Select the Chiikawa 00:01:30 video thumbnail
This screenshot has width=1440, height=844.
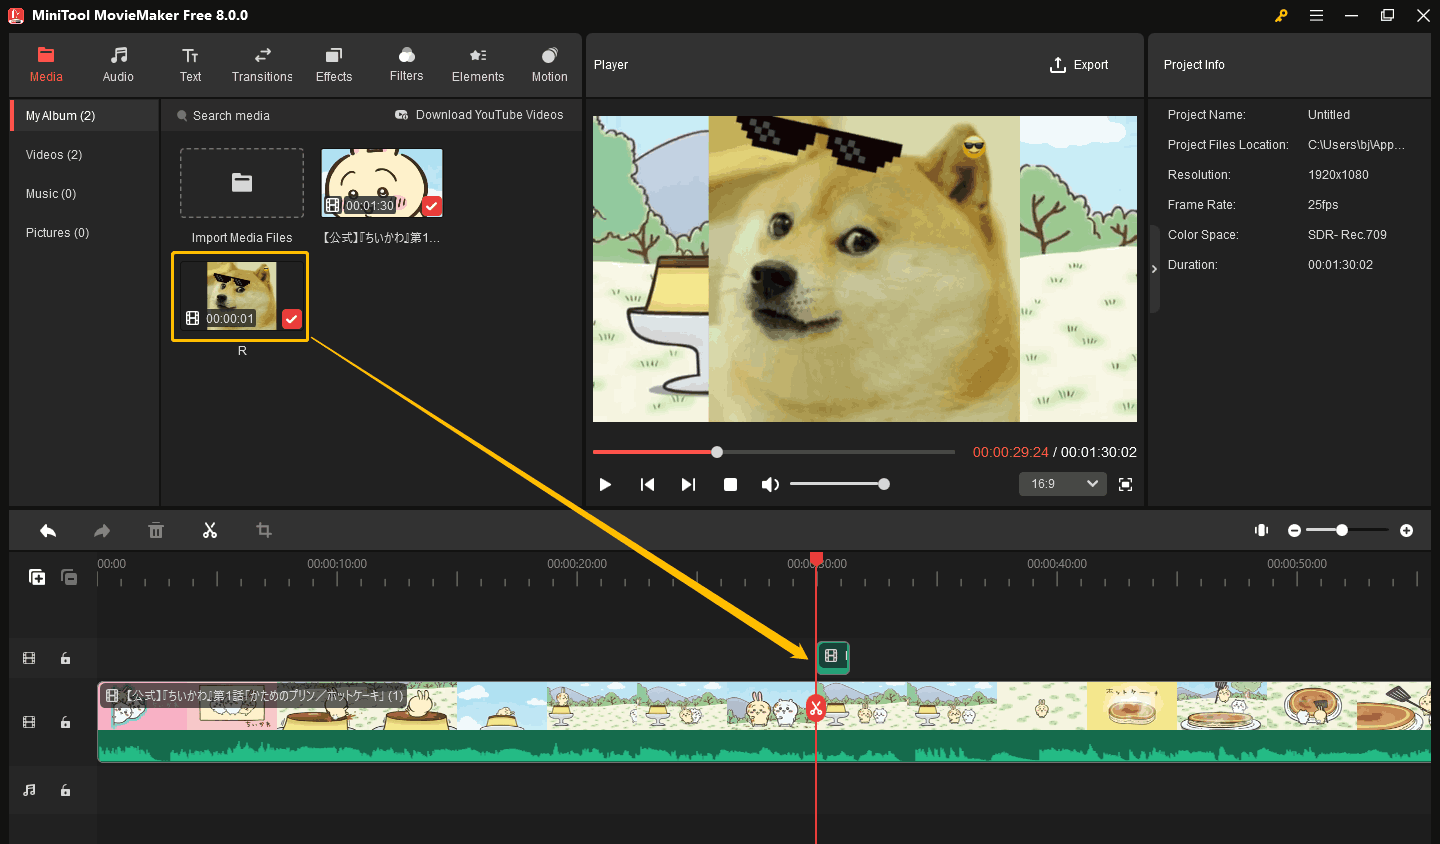point(382,183)
